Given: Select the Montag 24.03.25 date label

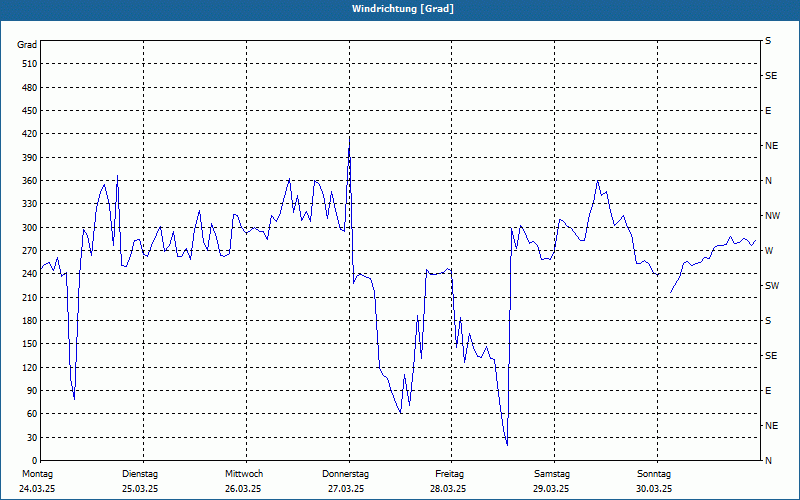Looking at the screenshot, I should click(x=37, y=481).
